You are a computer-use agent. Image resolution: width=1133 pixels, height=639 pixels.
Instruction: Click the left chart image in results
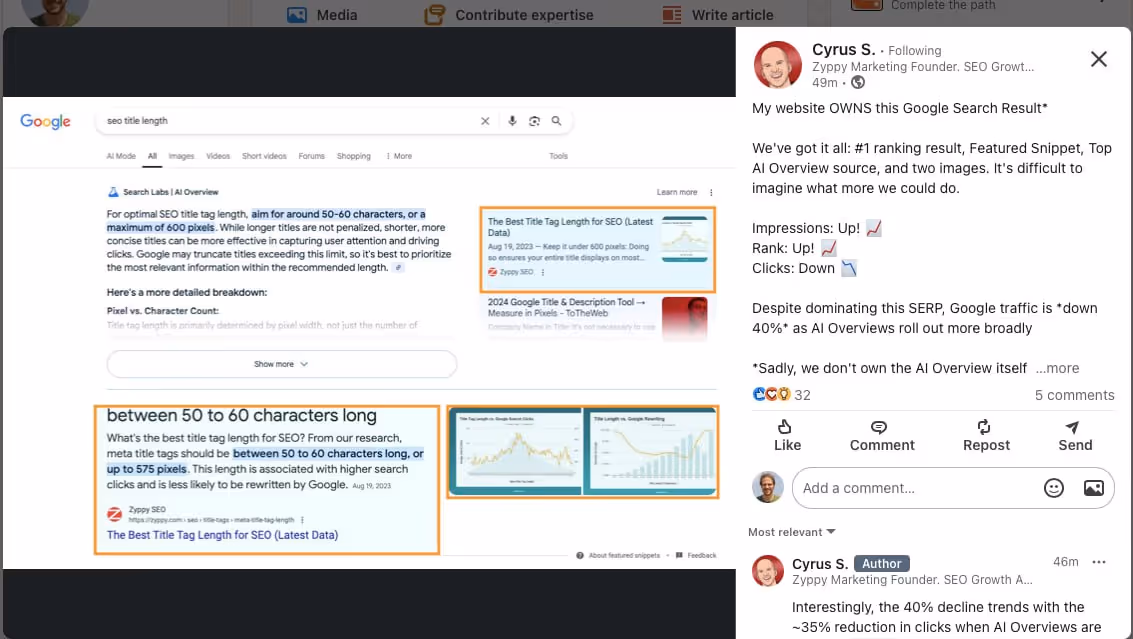(514, 452)
